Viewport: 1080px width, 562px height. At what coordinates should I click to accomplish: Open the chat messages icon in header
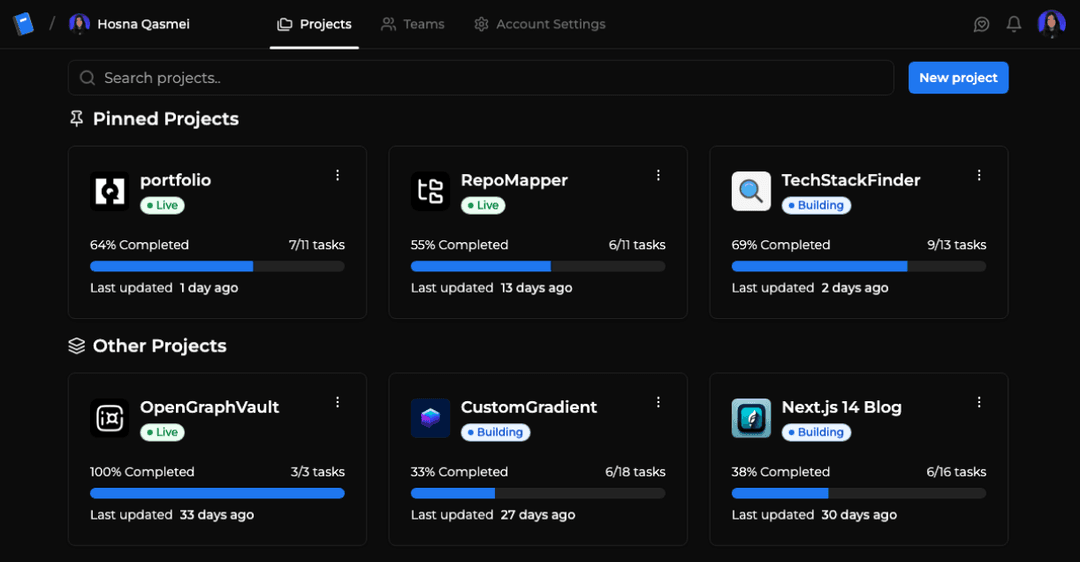pyautogui.click(x=981, y=24)
